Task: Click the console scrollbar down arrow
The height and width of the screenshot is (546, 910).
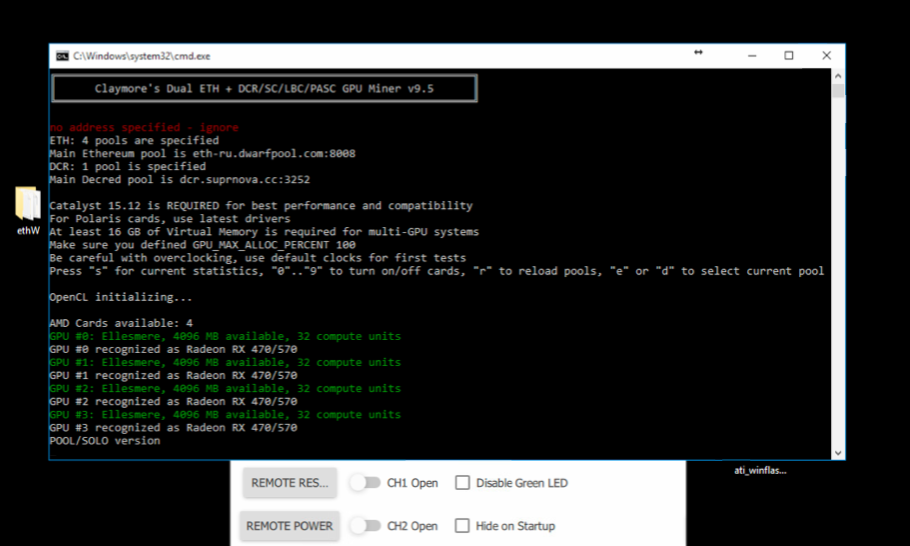Action: click(x=838, y=453)
